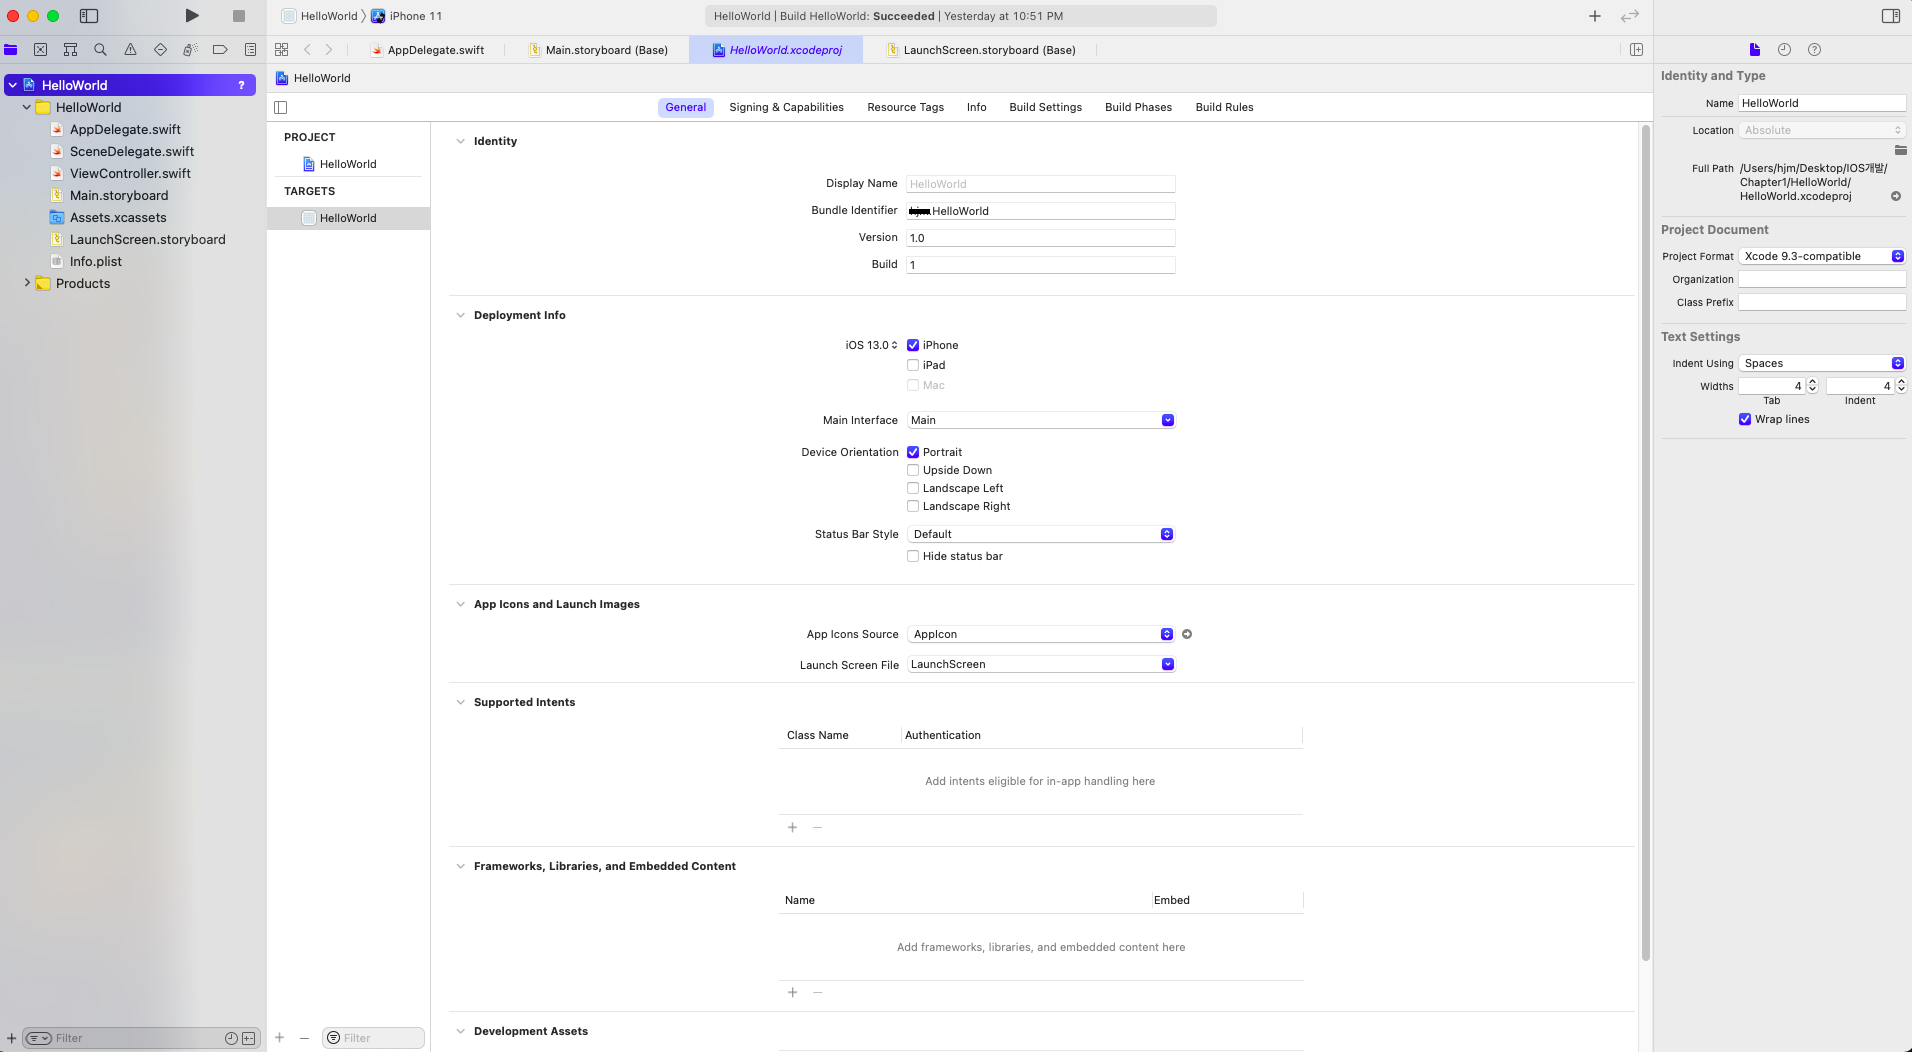Expand the Products folder

(x=27, y=283)
